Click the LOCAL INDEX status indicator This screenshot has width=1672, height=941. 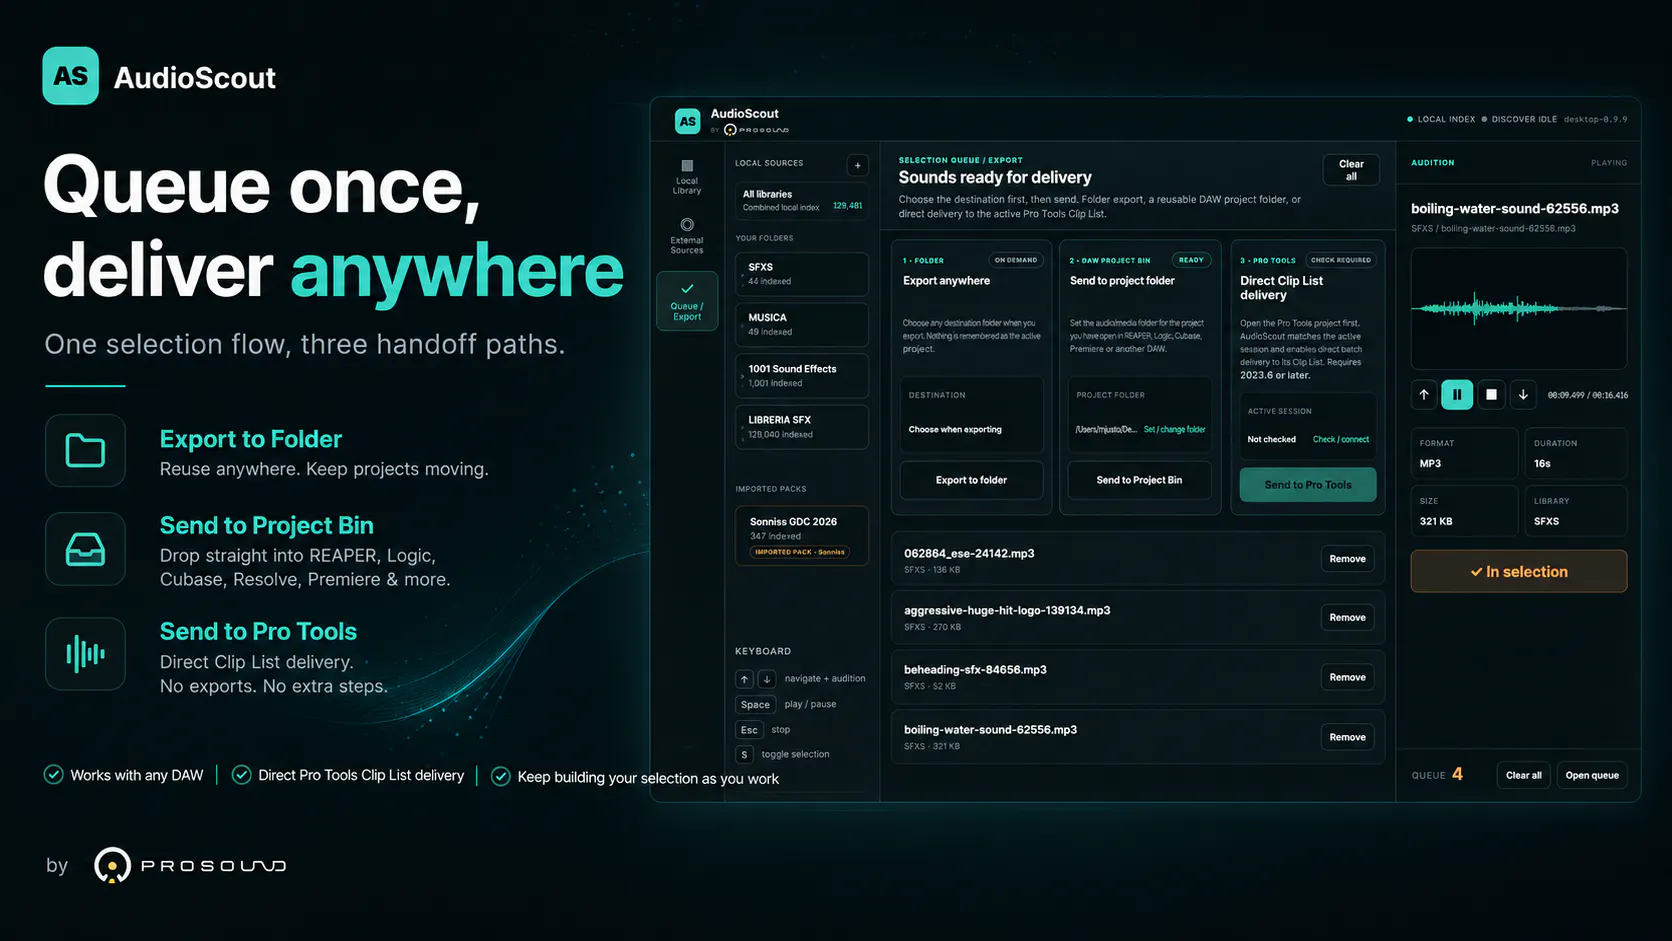[x=1441, y=119]
